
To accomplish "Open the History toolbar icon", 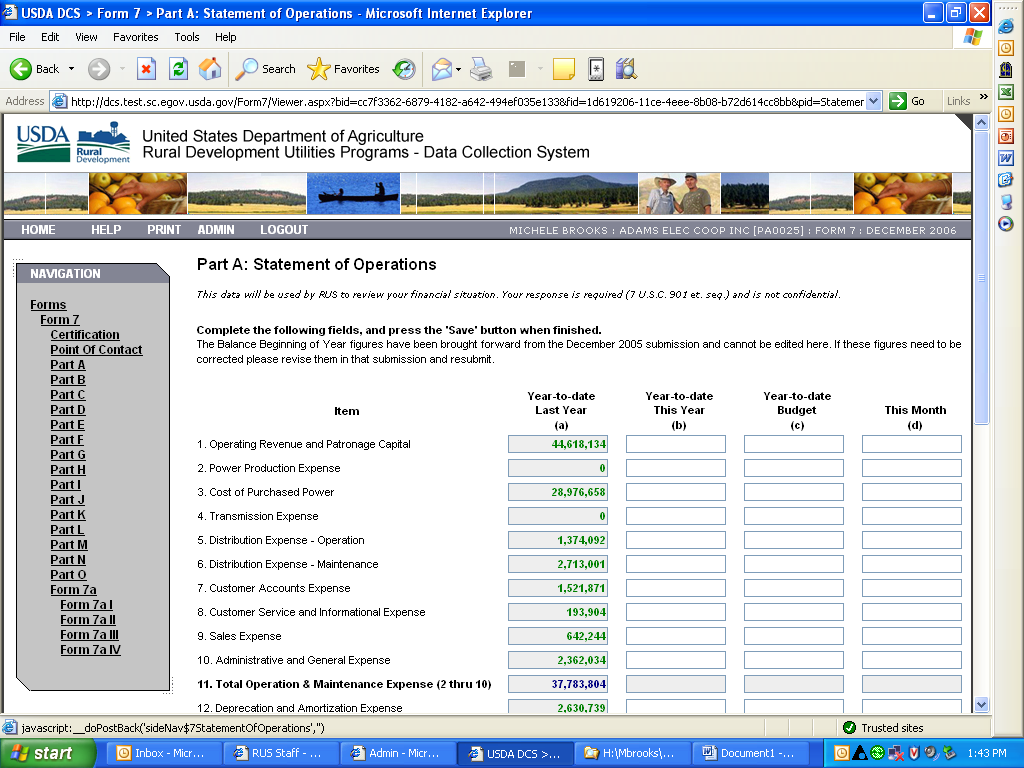I will [x=404, y=69].
